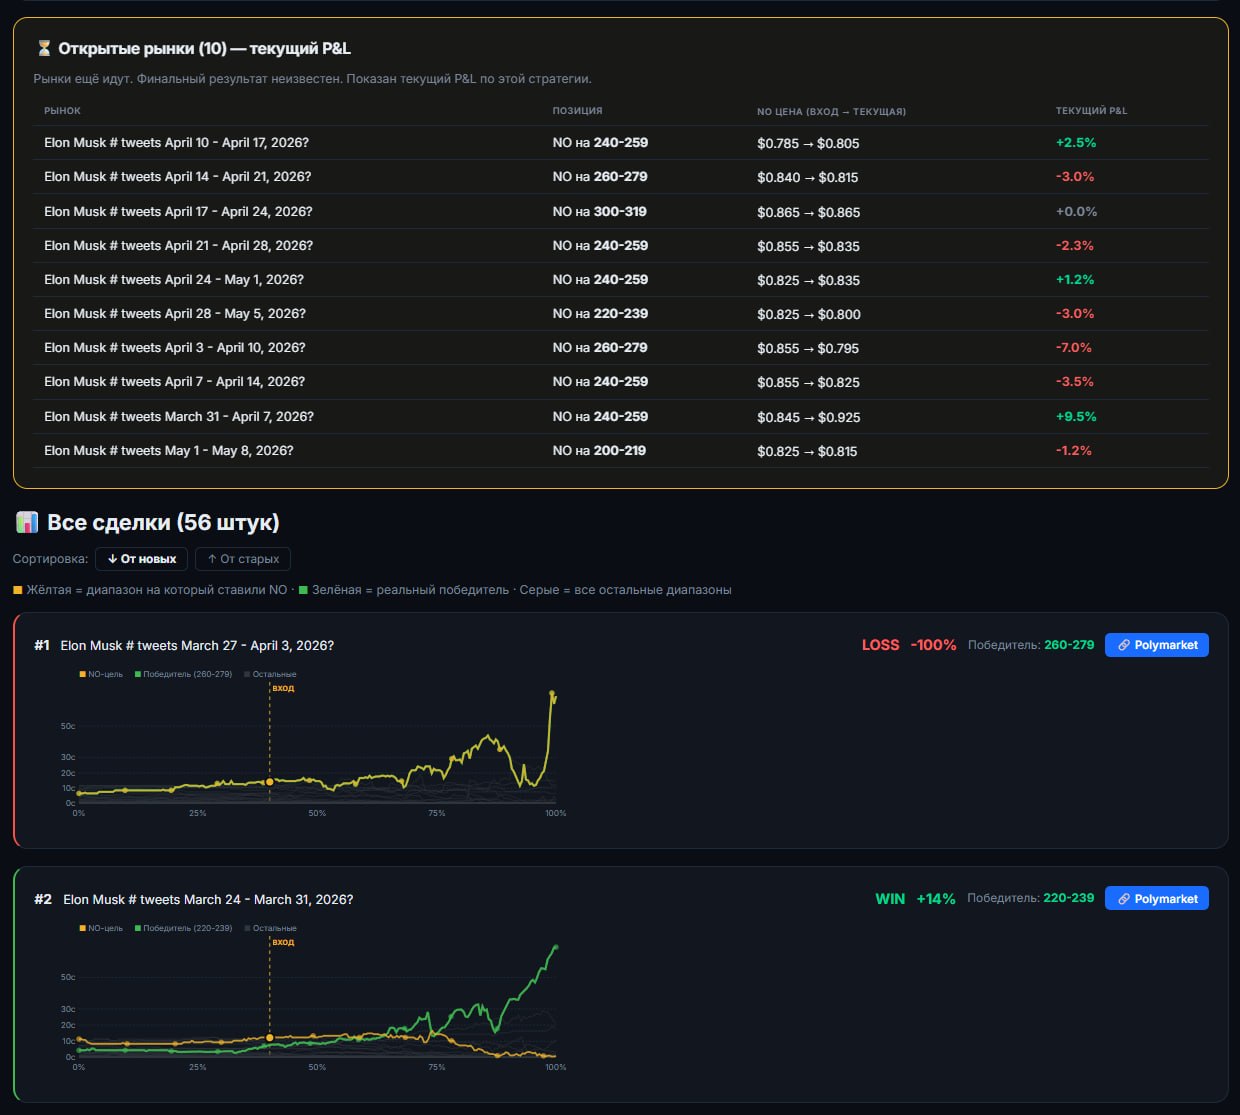Click green Победитель (220-239) legend in chart #2

click(184, 928)
